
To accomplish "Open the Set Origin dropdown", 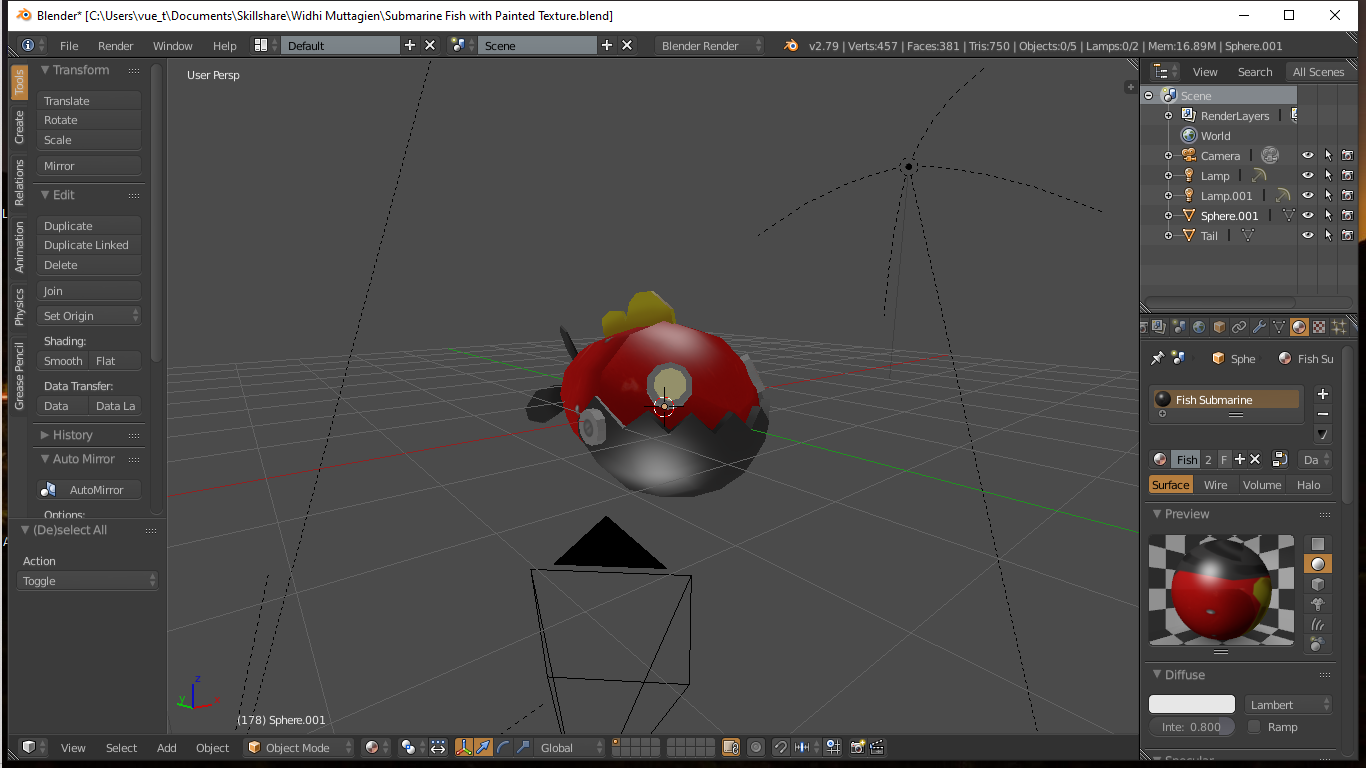I will click(x=90, y=316).
